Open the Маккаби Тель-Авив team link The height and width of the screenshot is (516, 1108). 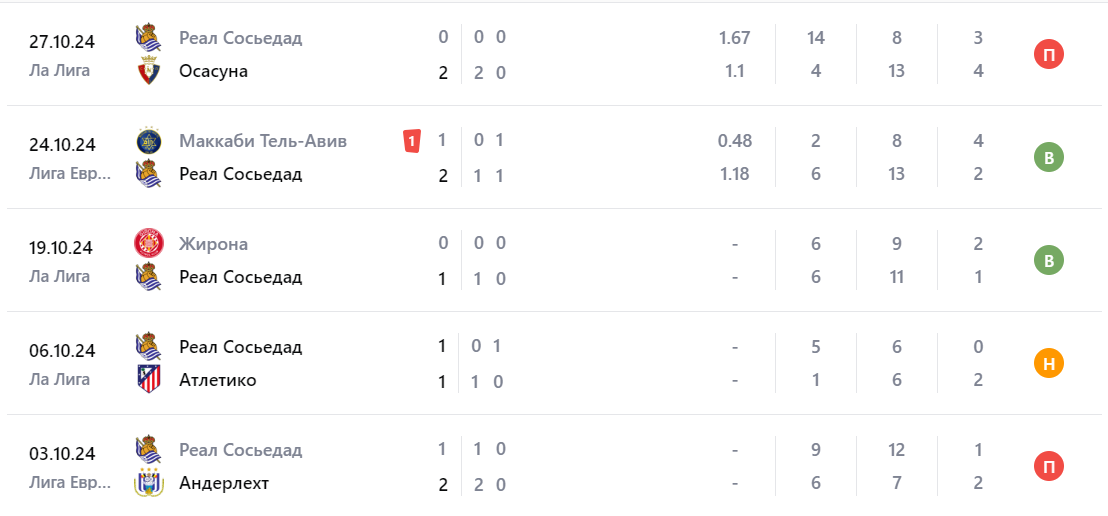click(x=263, y=141)
